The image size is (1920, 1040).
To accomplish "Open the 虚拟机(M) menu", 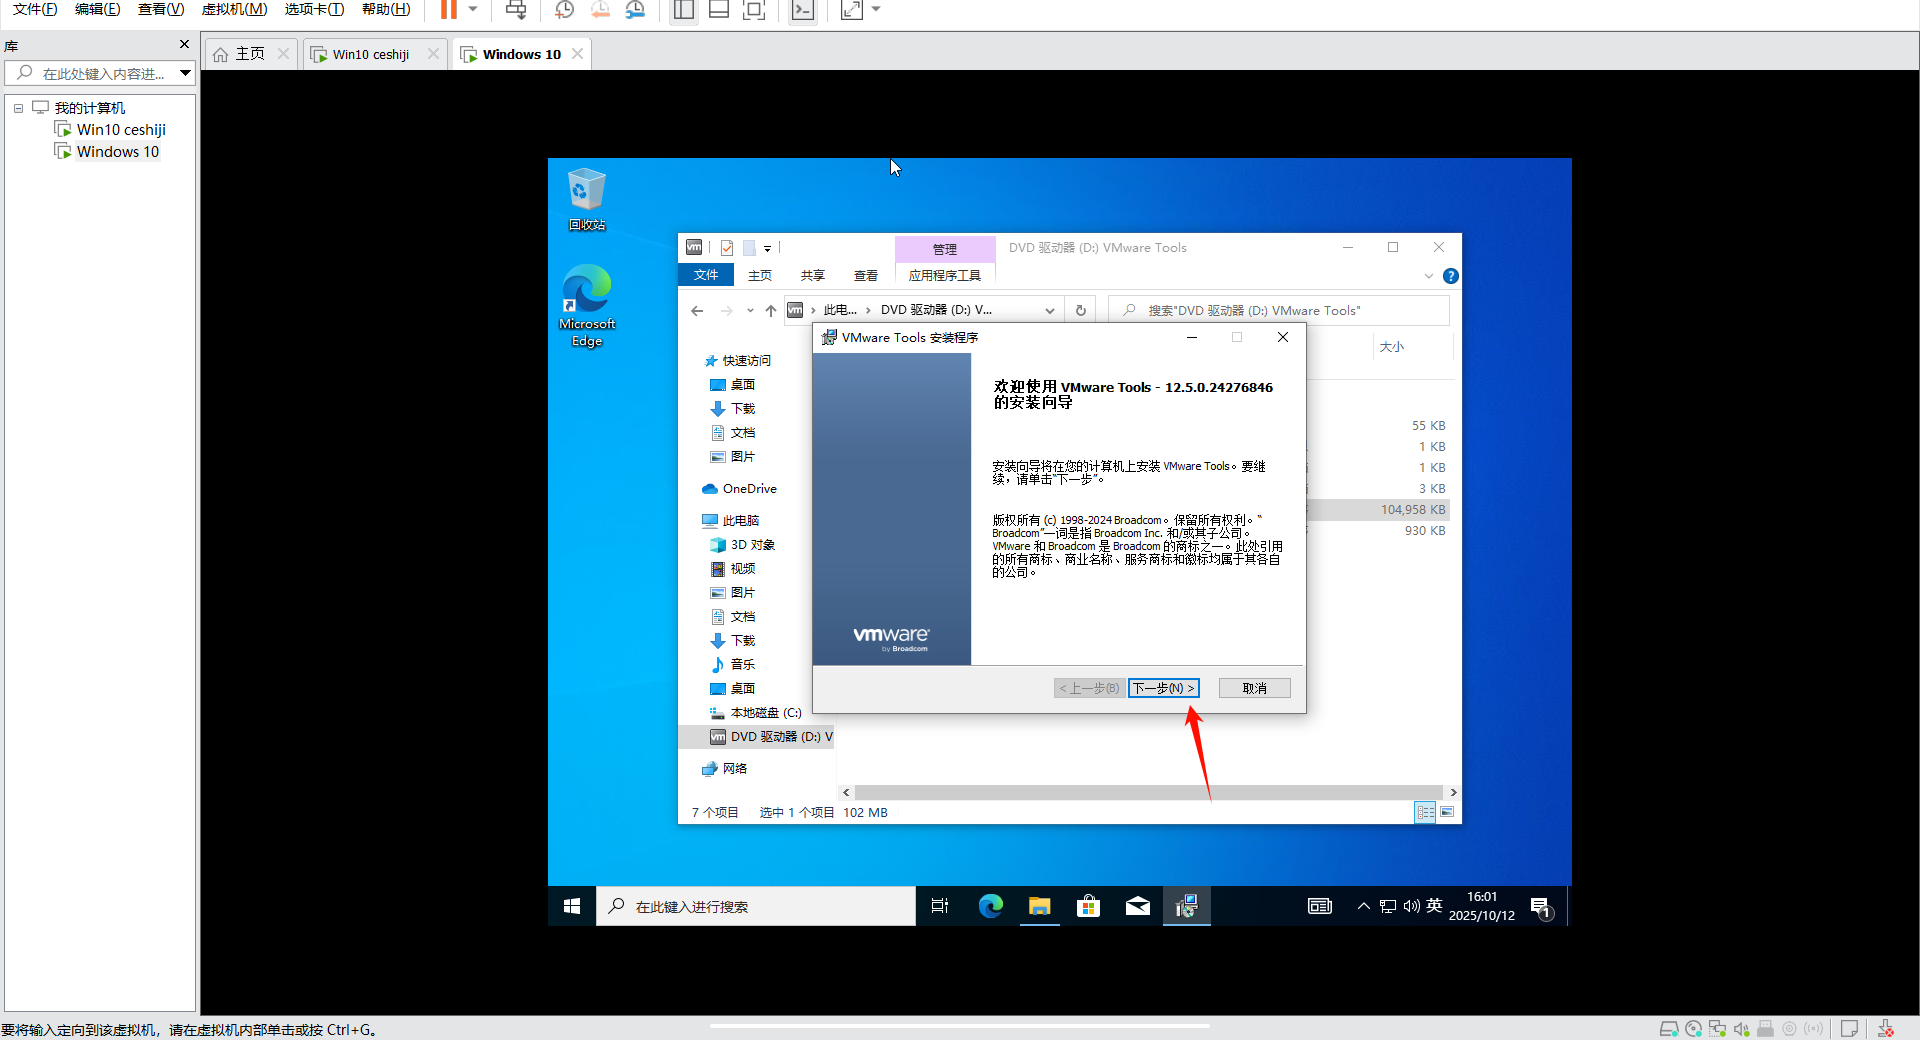I will [x=234, y=10].
